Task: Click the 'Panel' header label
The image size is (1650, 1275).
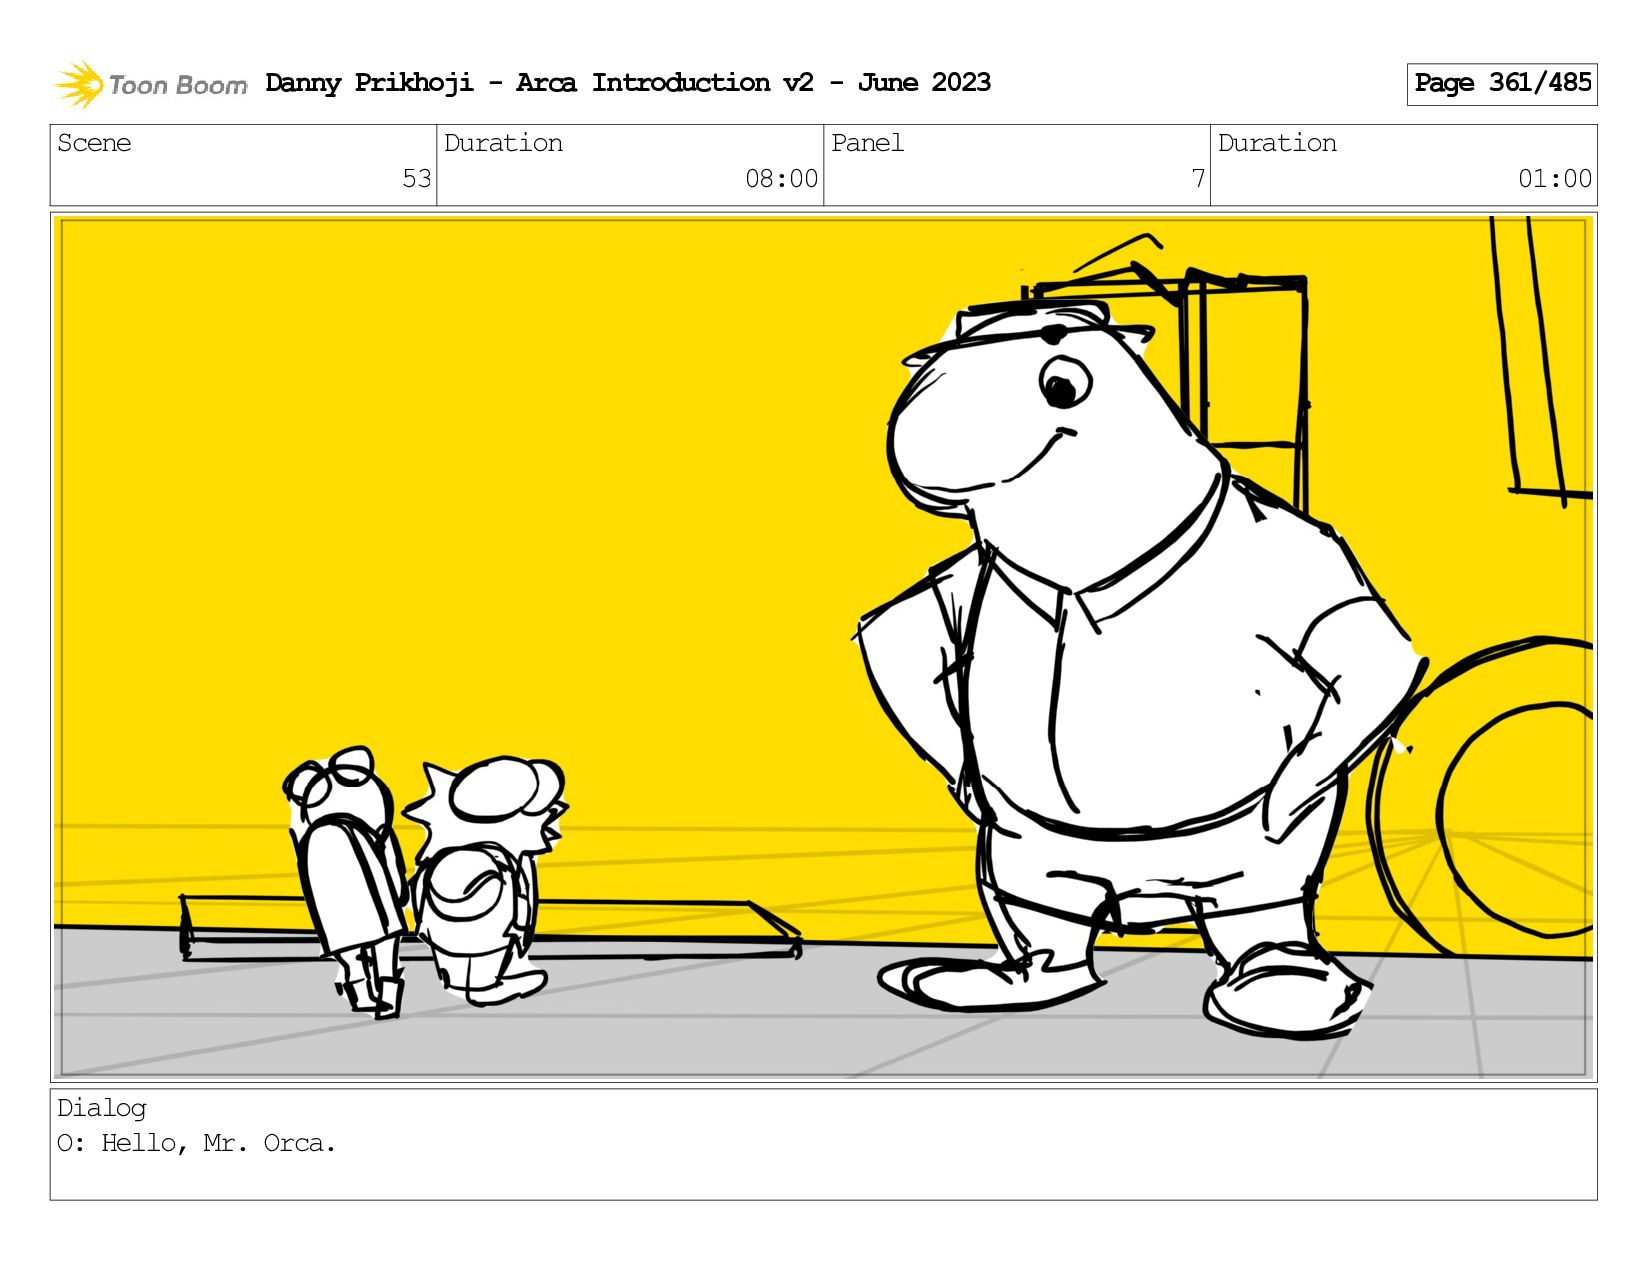Action: pos(867,143)
